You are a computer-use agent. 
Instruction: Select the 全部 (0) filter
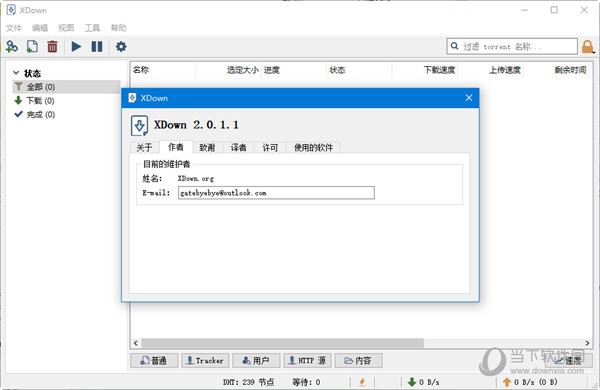click(x=66, y=87)
